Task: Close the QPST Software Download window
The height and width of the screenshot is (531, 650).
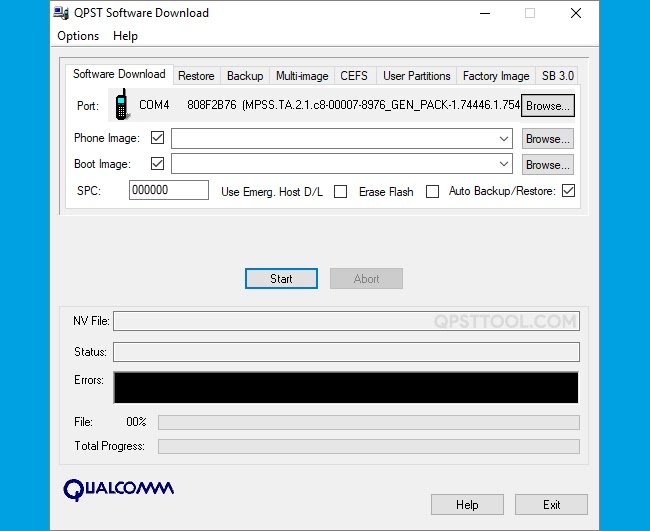Action: click(x=576, y=13)
